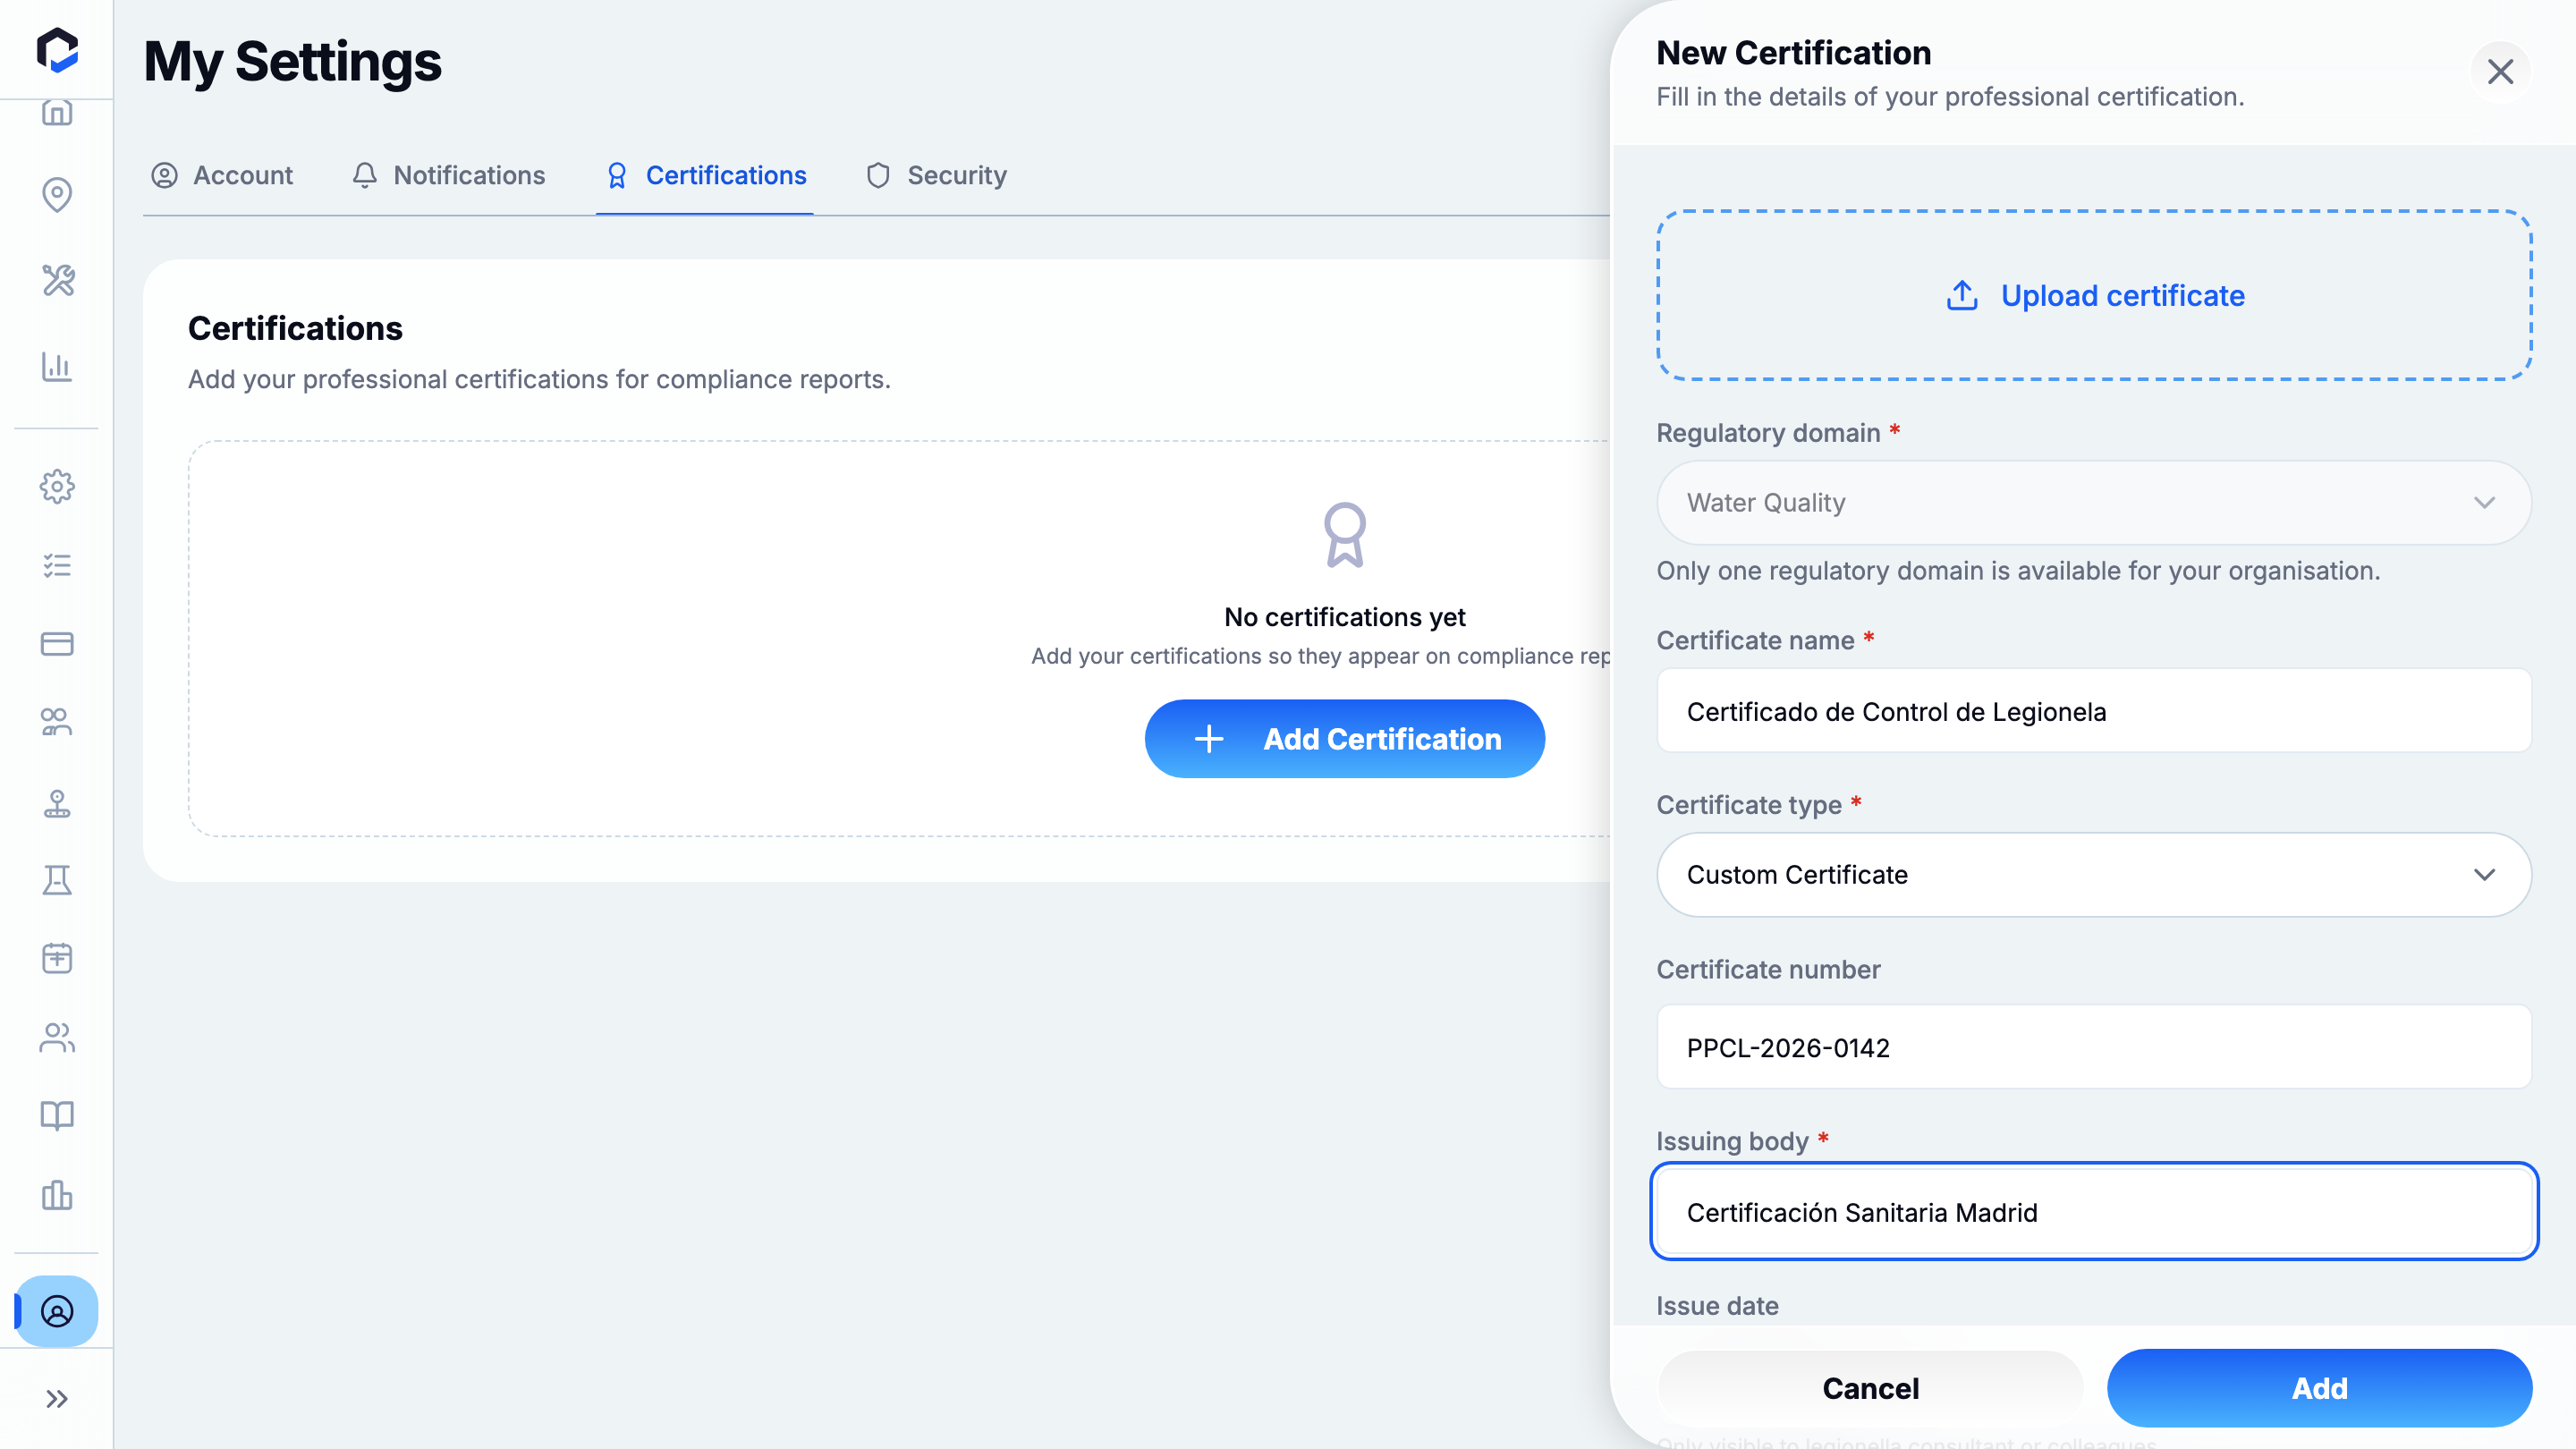2576x1449 pixels.
Task: Open the open-book sidebar icon
Action: (57, 1116)
